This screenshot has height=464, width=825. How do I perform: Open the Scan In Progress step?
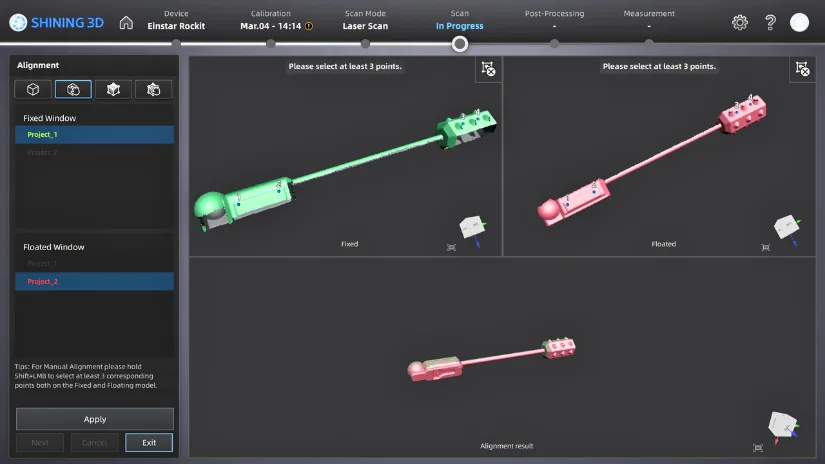[459, 20]
